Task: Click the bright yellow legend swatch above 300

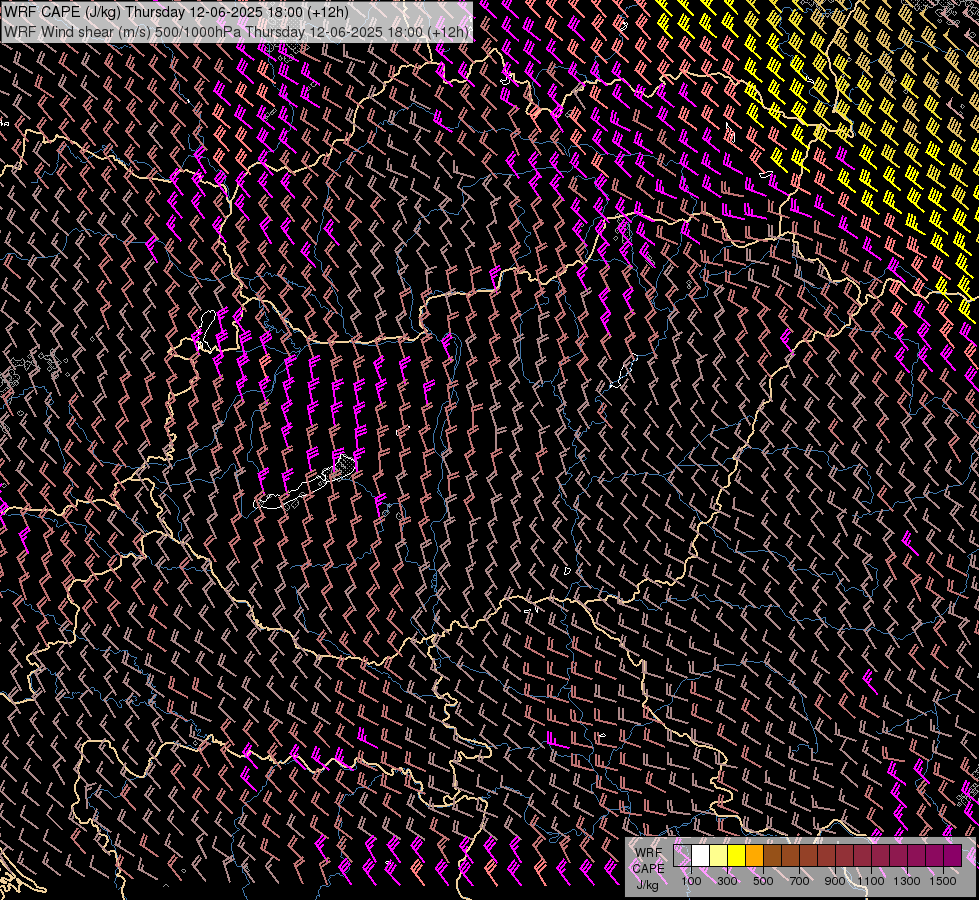Action: pyautogui.click(x=737, y=855)
